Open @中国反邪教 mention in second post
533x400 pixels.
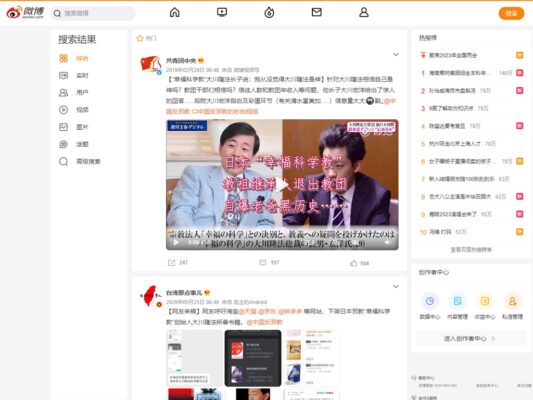coord(264,322)
